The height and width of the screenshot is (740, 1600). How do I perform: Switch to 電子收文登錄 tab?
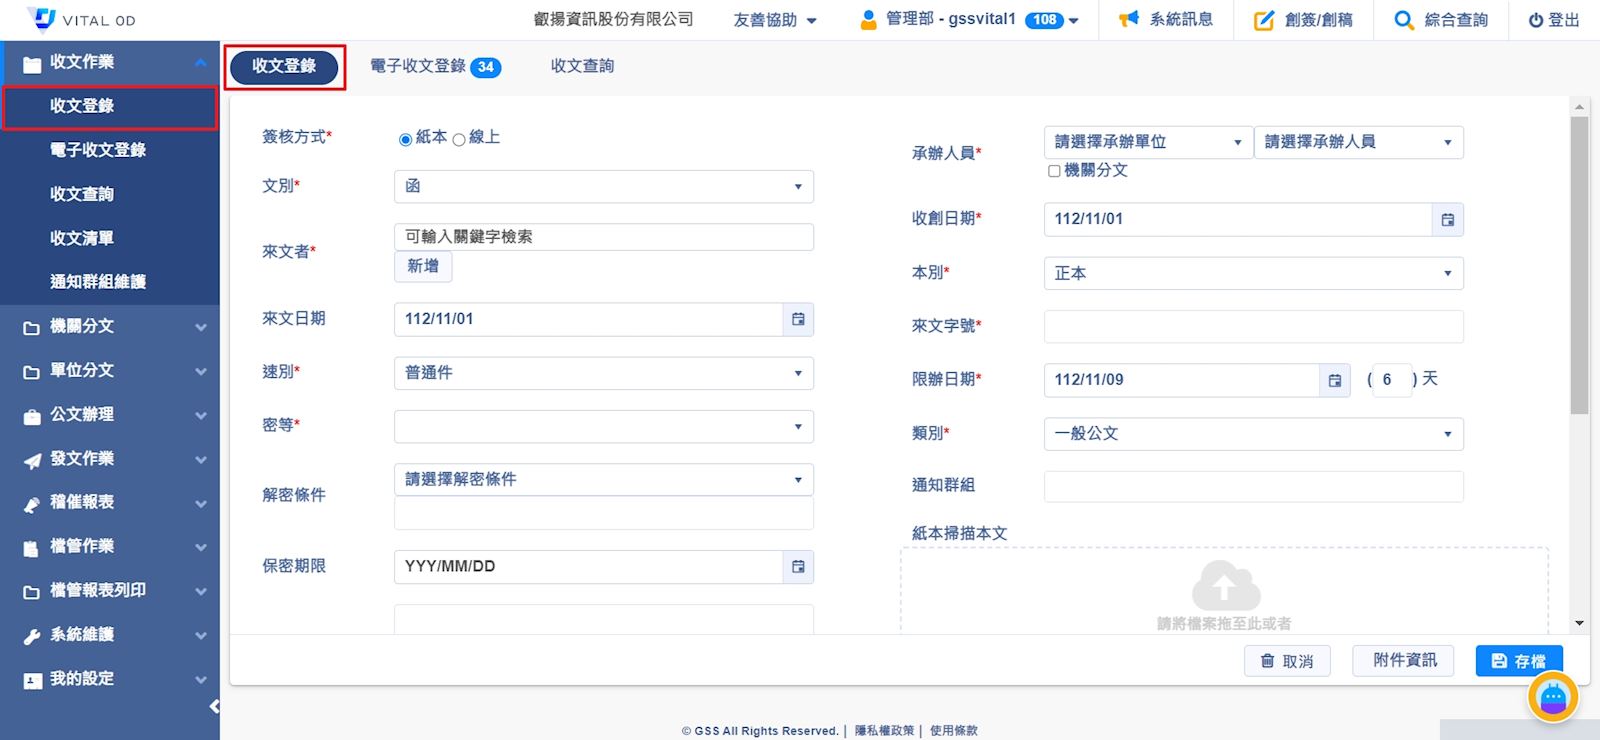pos(434,66)
